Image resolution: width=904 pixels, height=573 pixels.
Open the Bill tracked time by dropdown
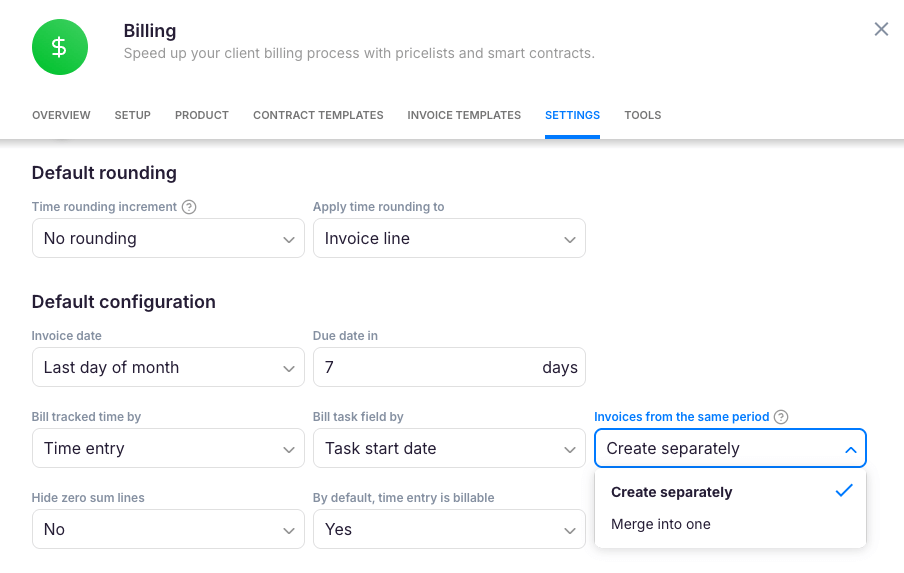(168, 449)
